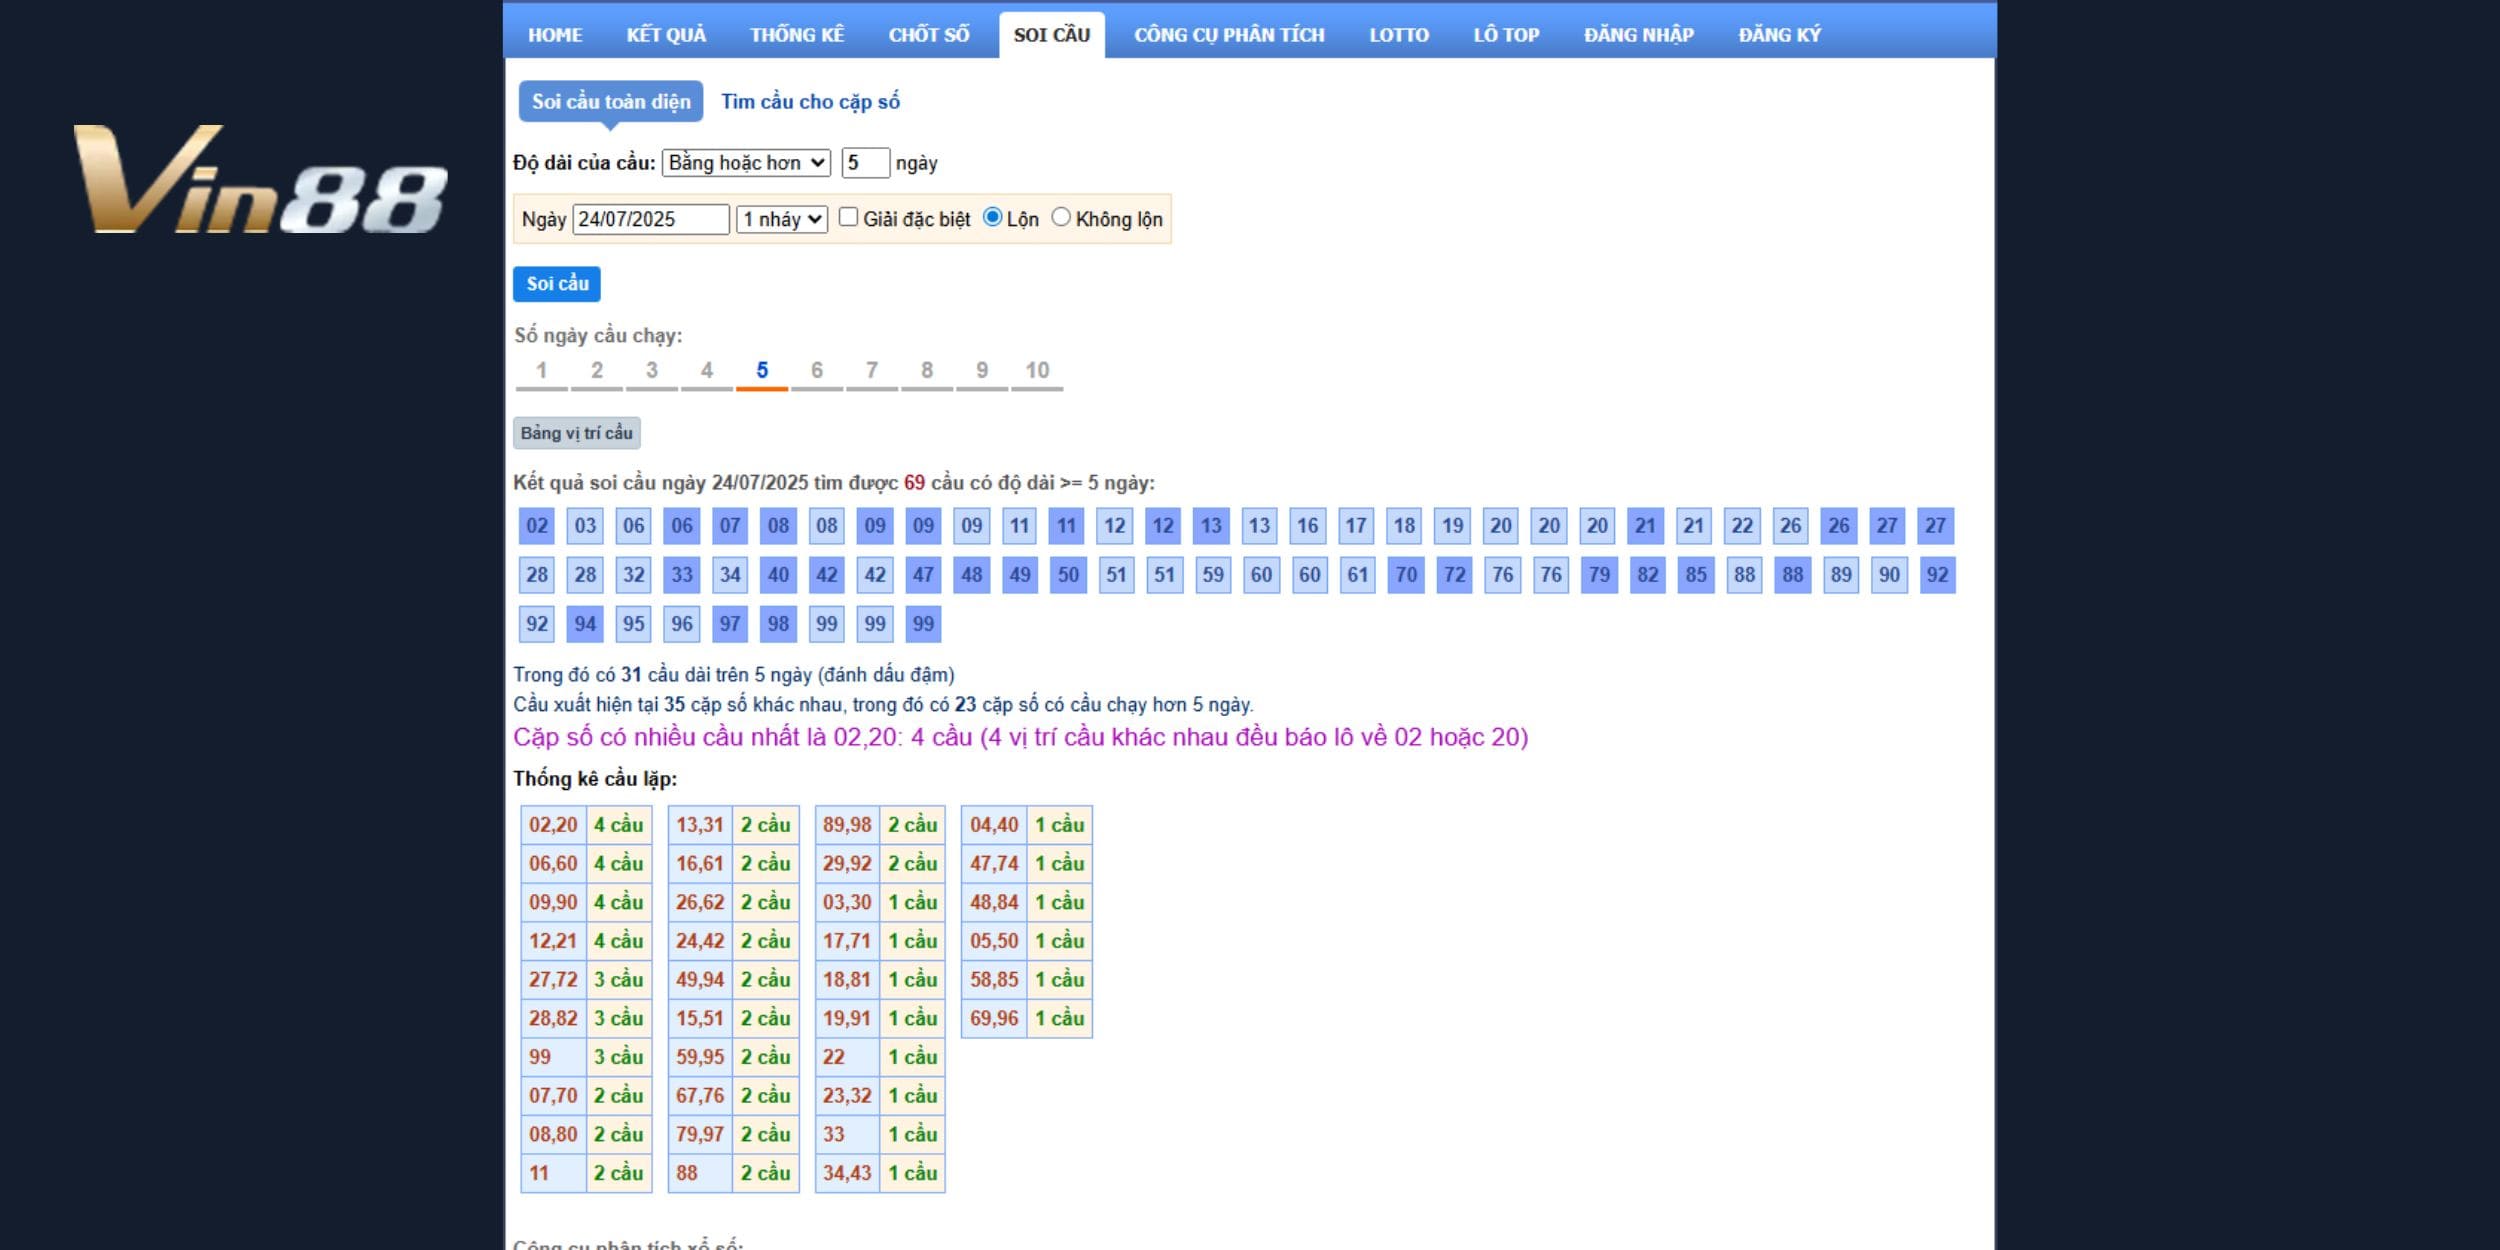Select the SOI CẦU tab
Image resolution: width=2500 pixels, height=1250 pixels.
pos(1052,35)
